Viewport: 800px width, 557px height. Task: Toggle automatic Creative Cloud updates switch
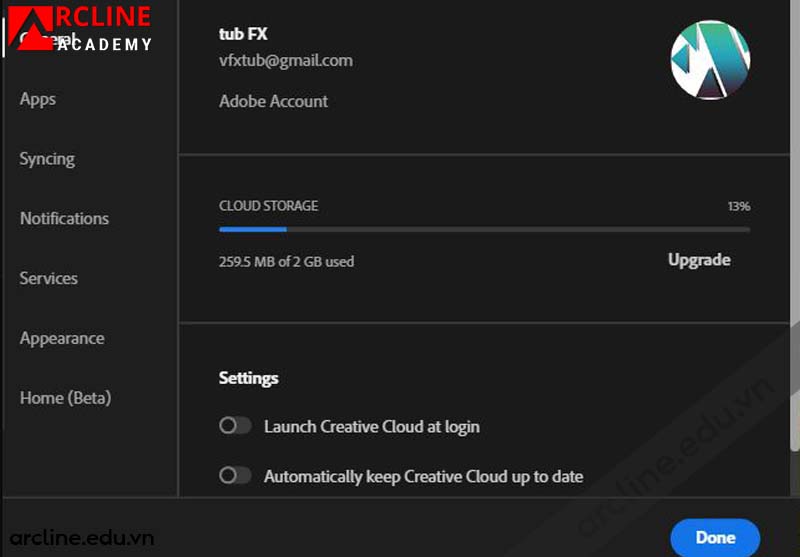pos(235,476)
